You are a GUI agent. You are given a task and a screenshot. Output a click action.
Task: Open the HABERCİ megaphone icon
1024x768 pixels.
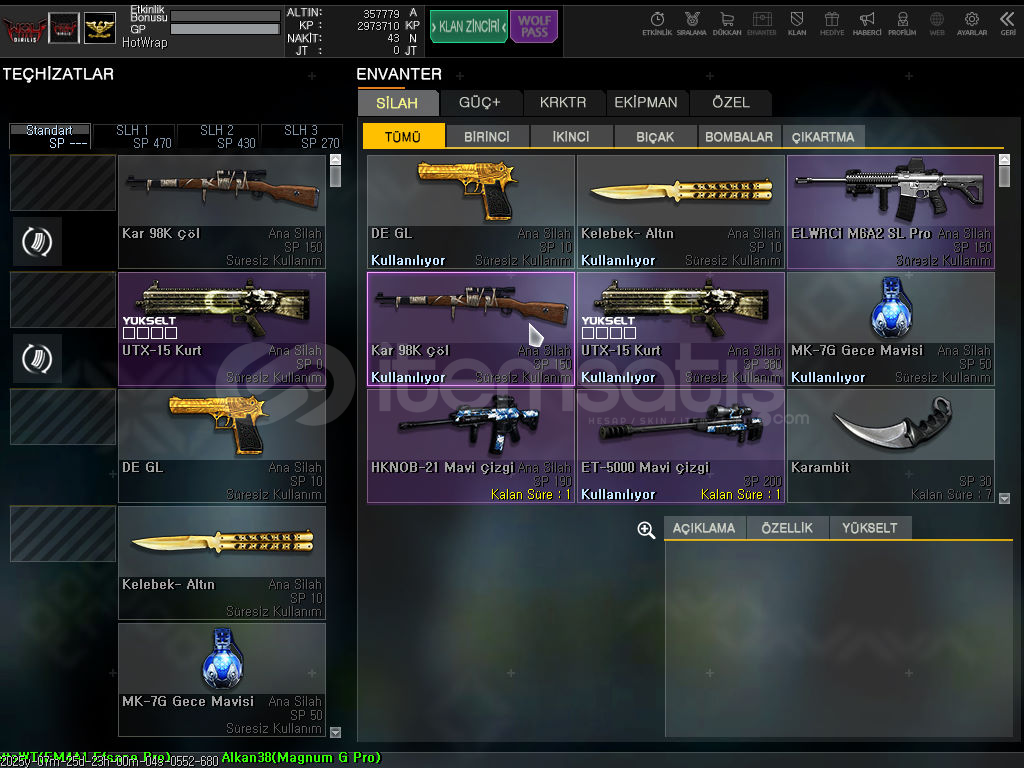pyautogui.click(x=867, y=24)
